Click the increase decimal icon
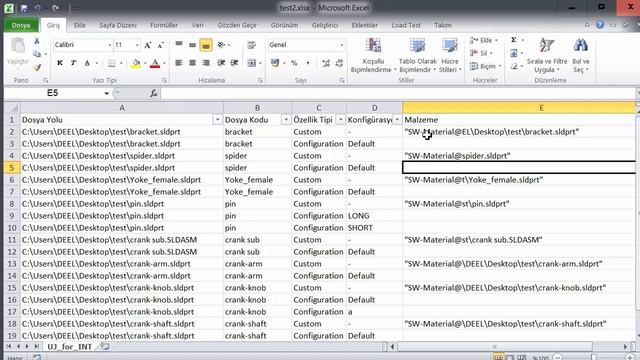Screen dimensions: 640x360 tap(326, 63)
